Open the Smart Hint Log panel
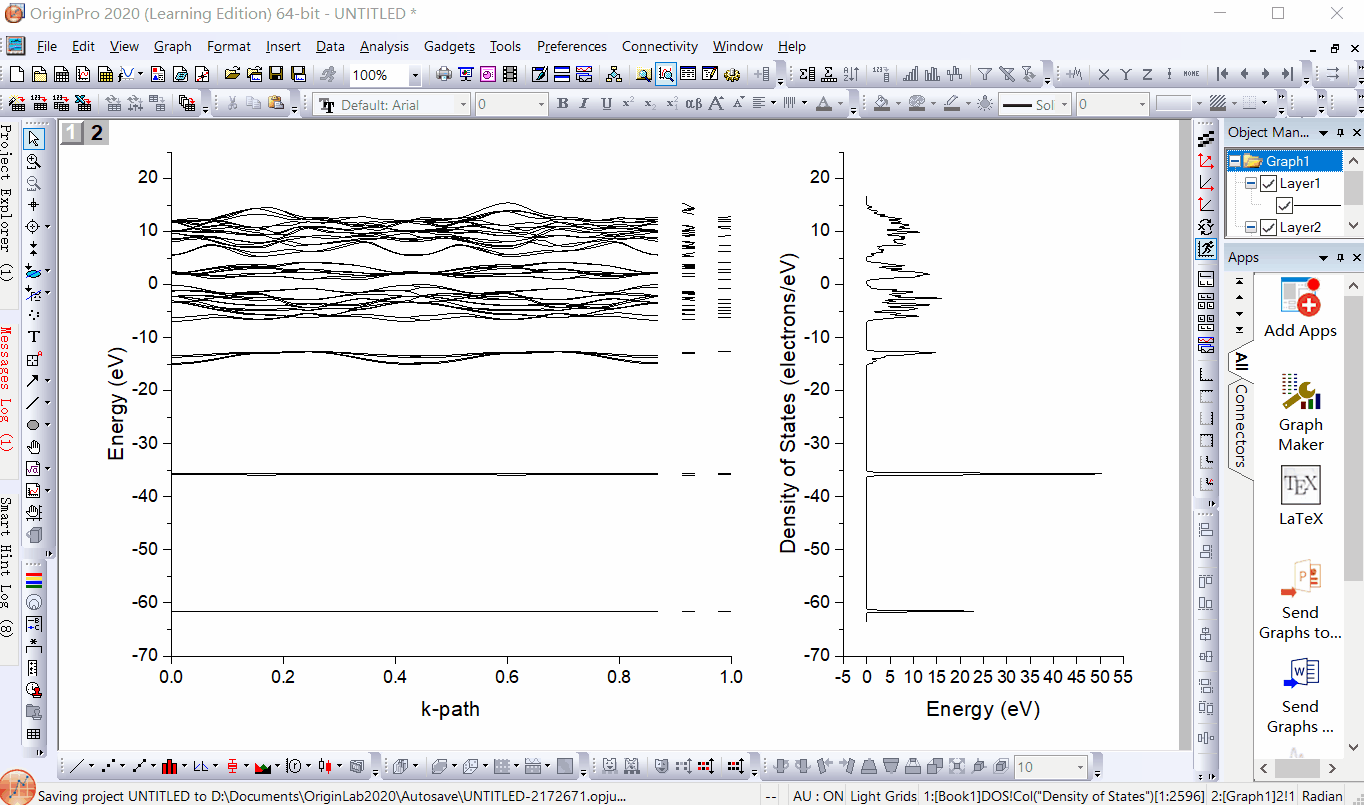This screenshot has width=1364, height=805. (x=6, y=567)
